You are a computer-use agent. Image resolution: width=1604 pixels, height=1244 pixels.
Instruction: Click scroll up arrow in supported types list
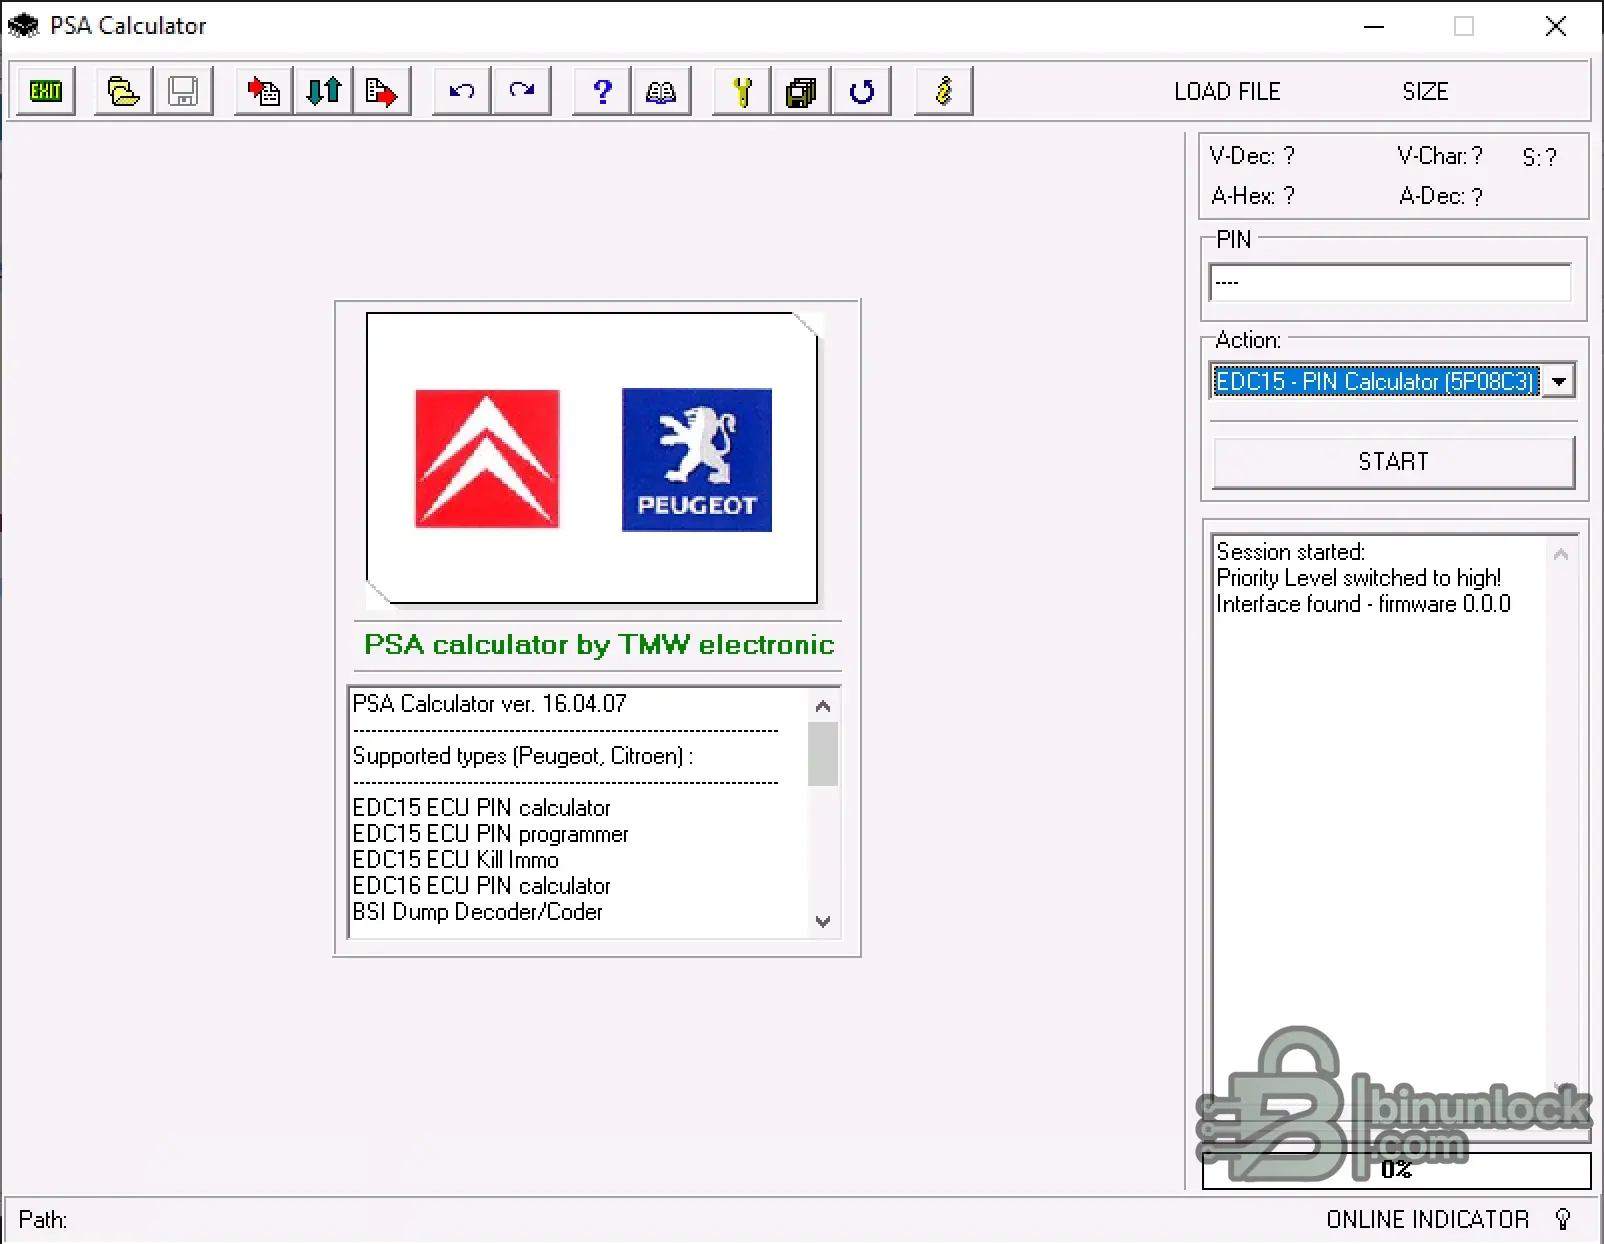click(823, 706)
